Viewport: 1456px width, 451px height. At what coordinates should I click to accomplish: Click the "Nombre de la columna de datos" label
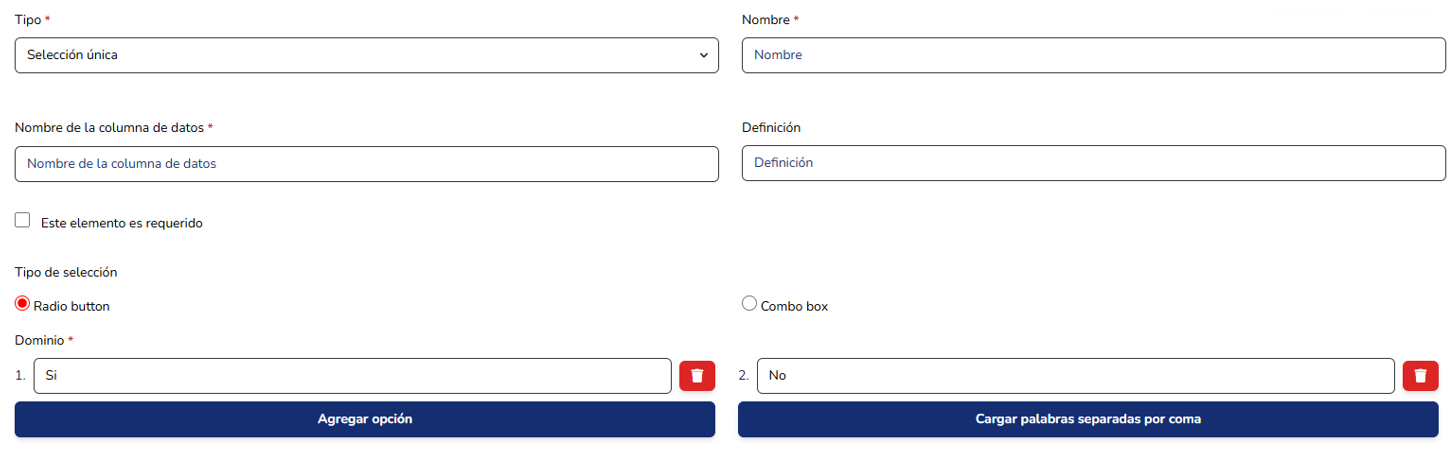[110, 128]
